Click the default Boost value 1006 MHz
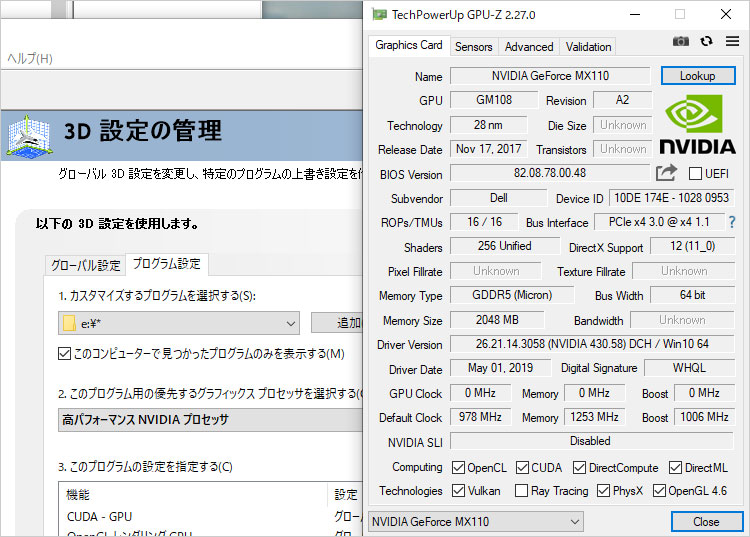Viewport: 750px width, 537px height. [x=704, y=417]
